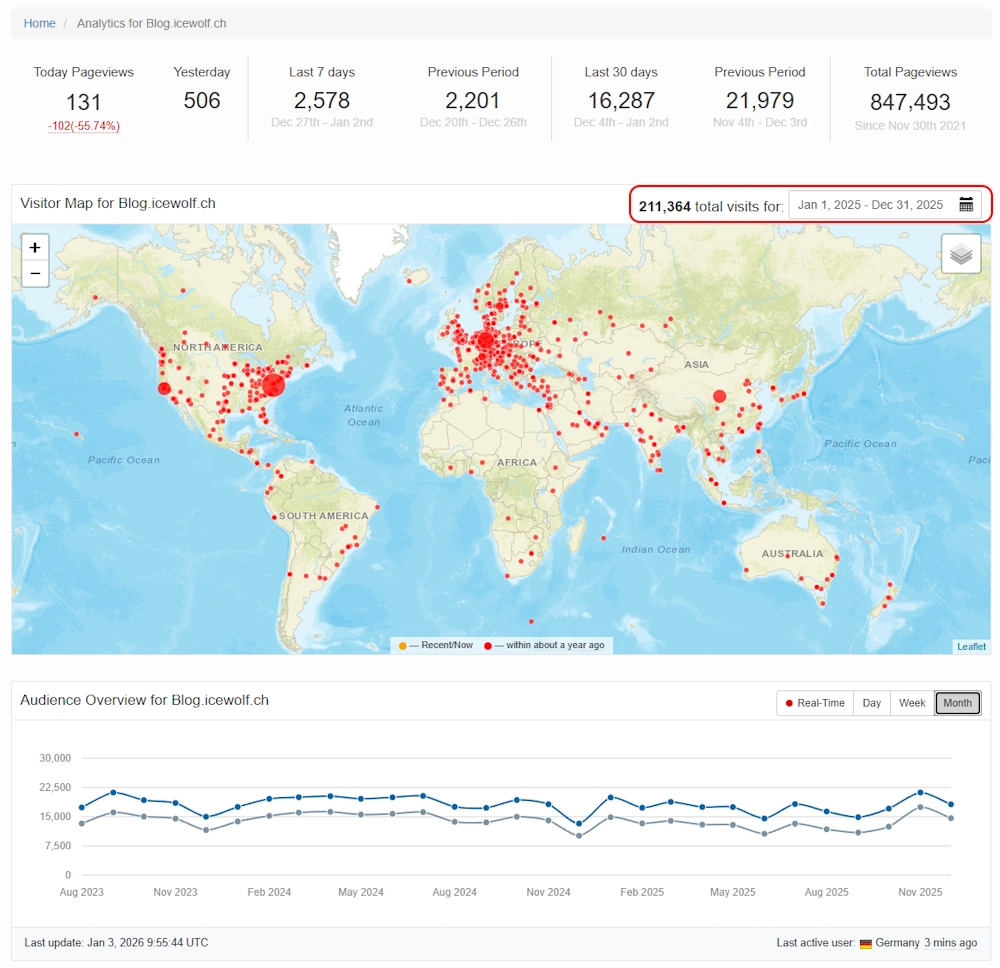Click the Nov 2024 low point on chart
The width and height of the screenshot is (1000, 968).
point(579,824)
